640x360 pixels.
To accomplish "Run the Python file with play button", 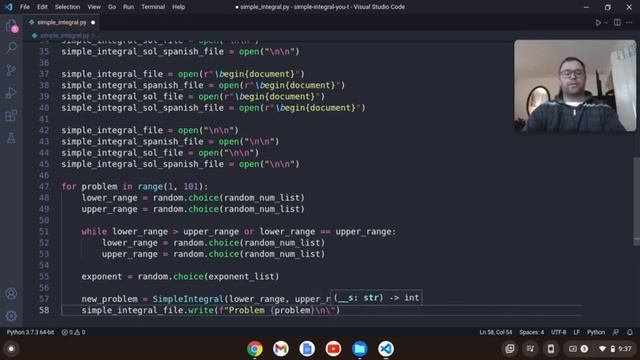I will [598, 23].
